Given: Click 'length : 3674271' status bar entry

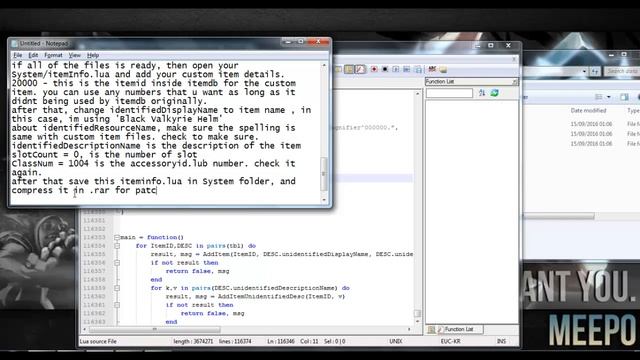Looking at the screenshot, I should [x=193, y=341].
